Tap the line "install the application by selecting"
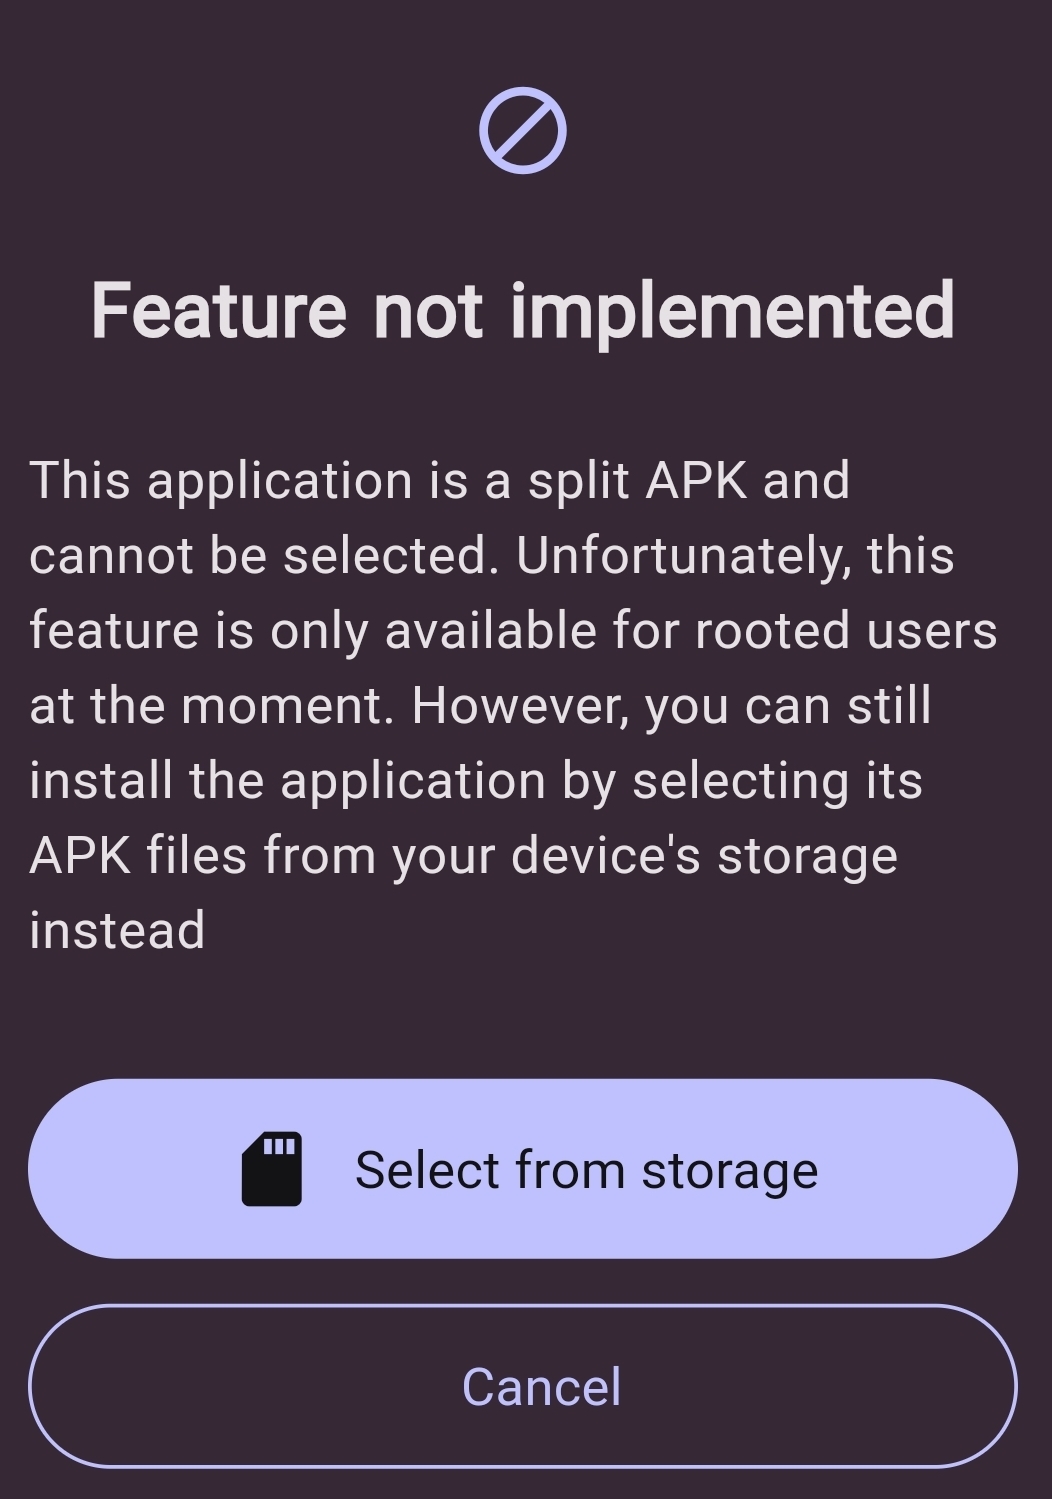1052x1499 pixels. click(x=475, y=781)
